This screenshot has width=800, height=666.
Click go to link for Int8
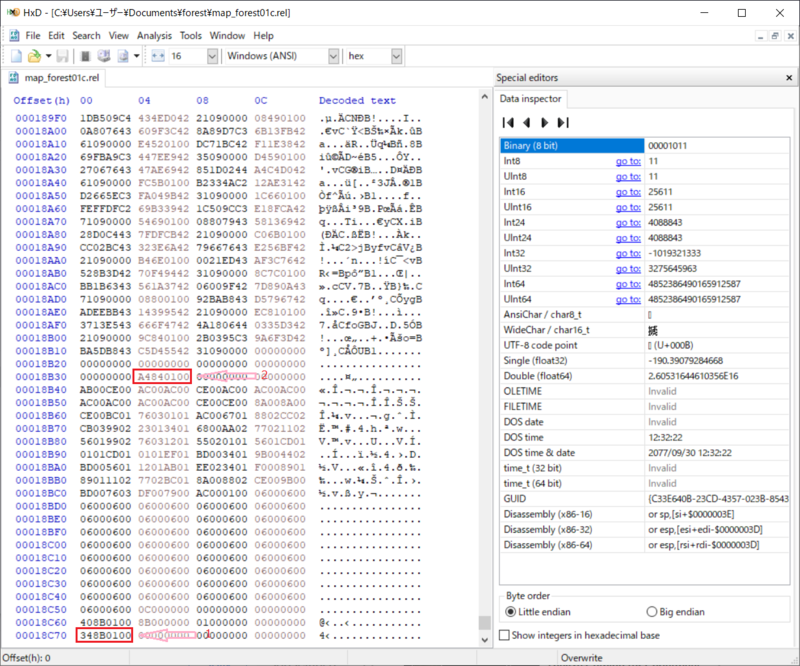point(628,161)
